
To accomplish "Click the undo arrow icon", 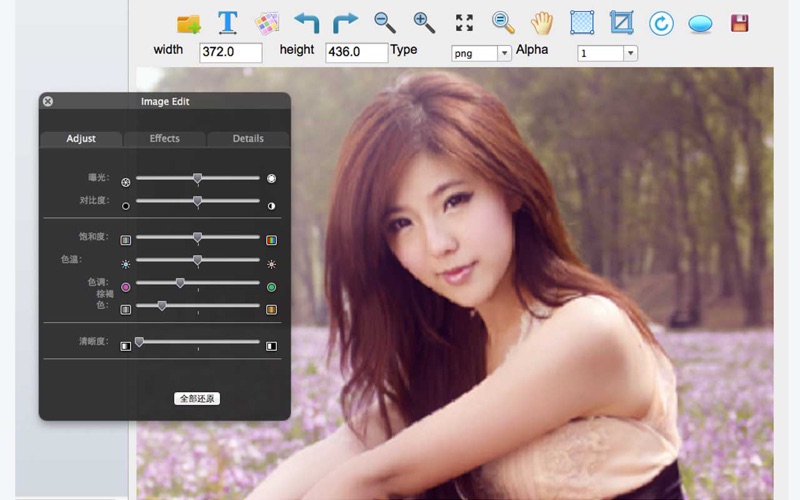I will coord(306,22).
